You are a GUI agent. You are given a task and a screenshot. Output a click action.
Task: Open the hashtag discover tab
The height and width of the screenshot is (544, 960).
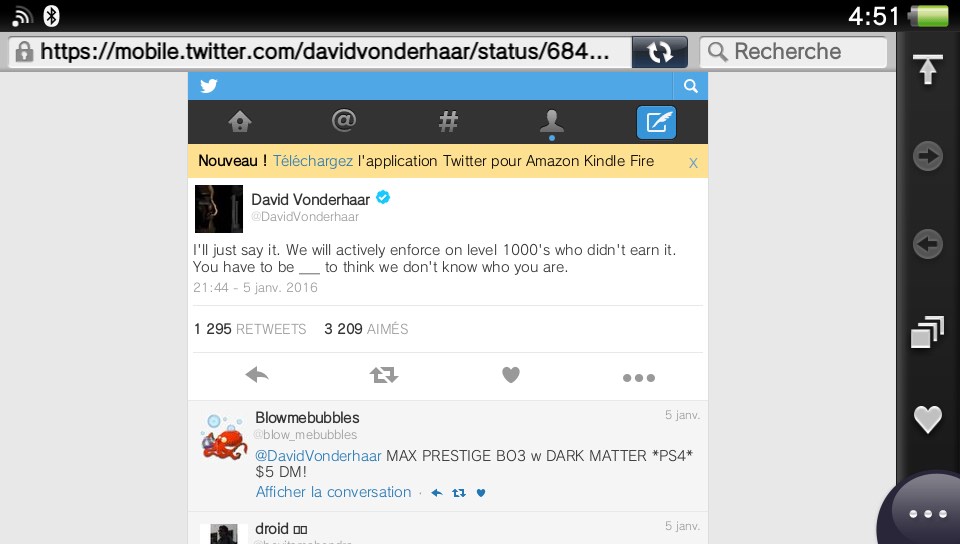click(x=448, y=121)
